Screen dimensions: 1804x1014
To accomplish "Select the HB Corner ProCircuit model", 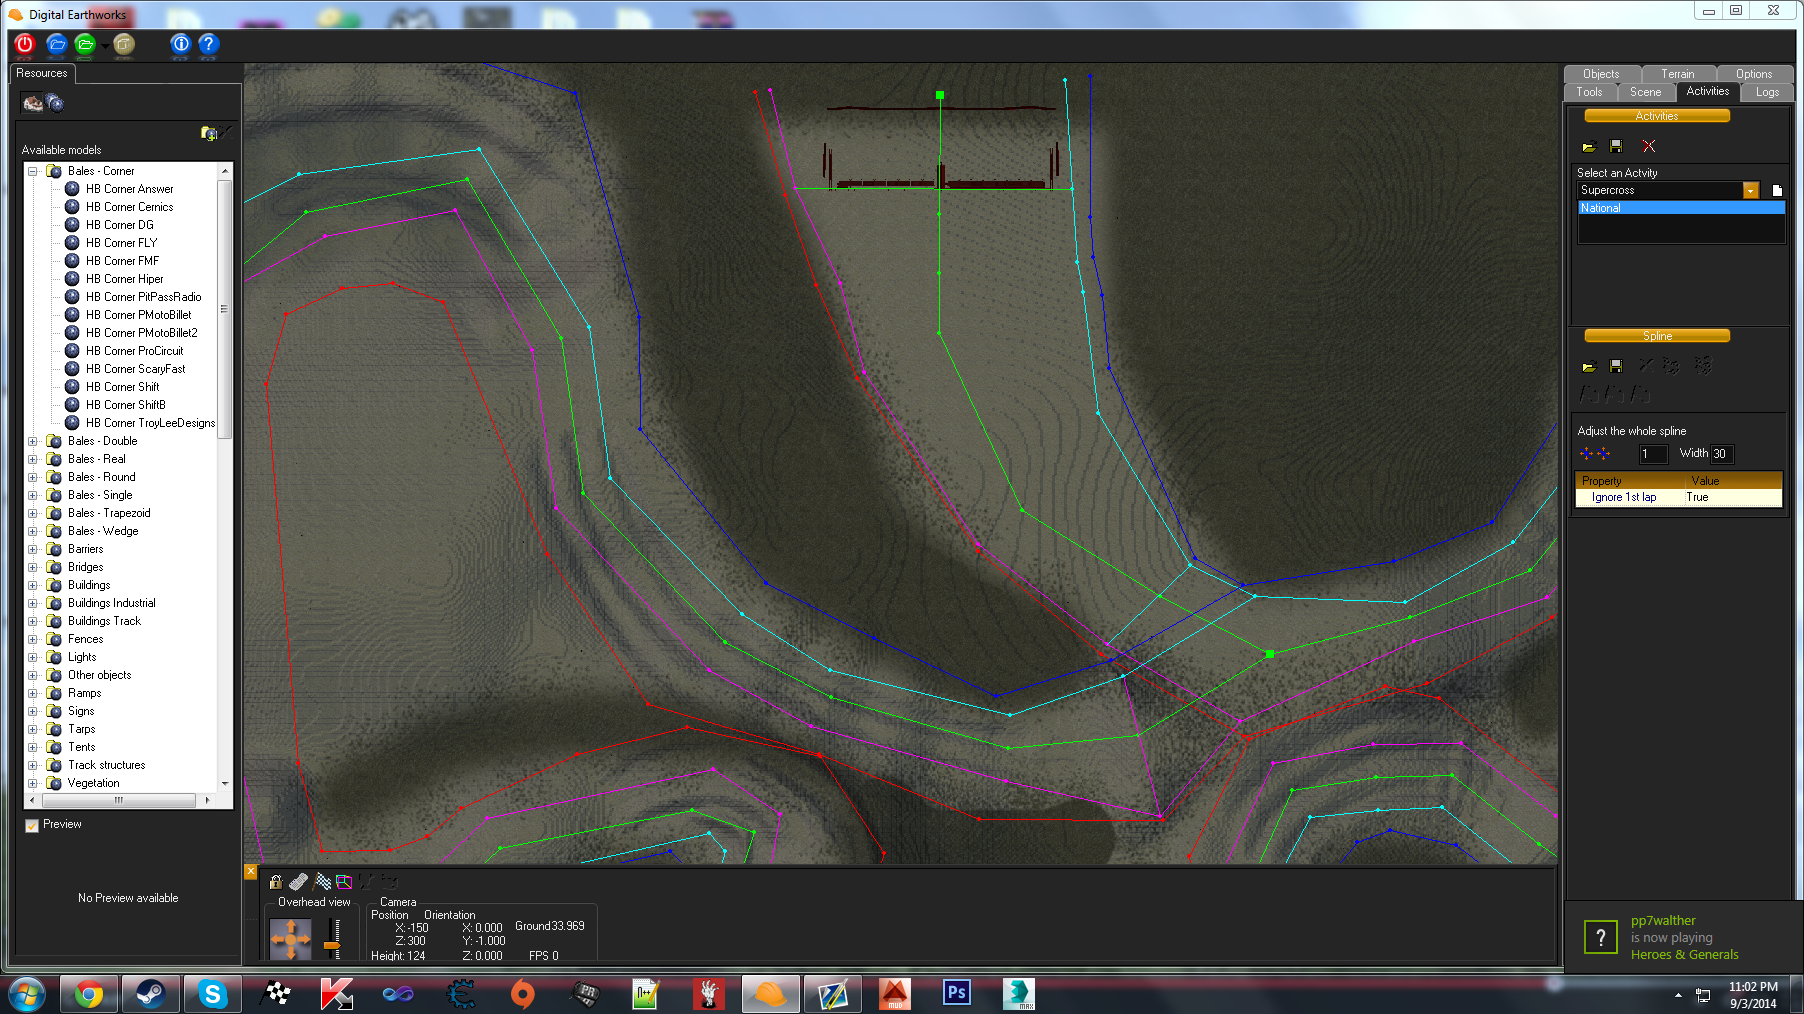I will pyautogui.click(x=134, y=351).
